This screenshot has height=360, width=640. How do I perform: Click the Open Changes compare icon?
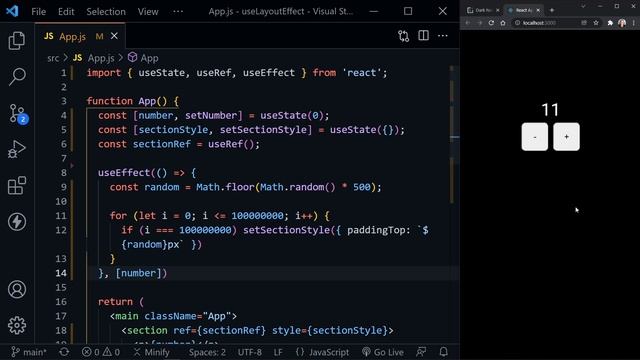(403, 36)
